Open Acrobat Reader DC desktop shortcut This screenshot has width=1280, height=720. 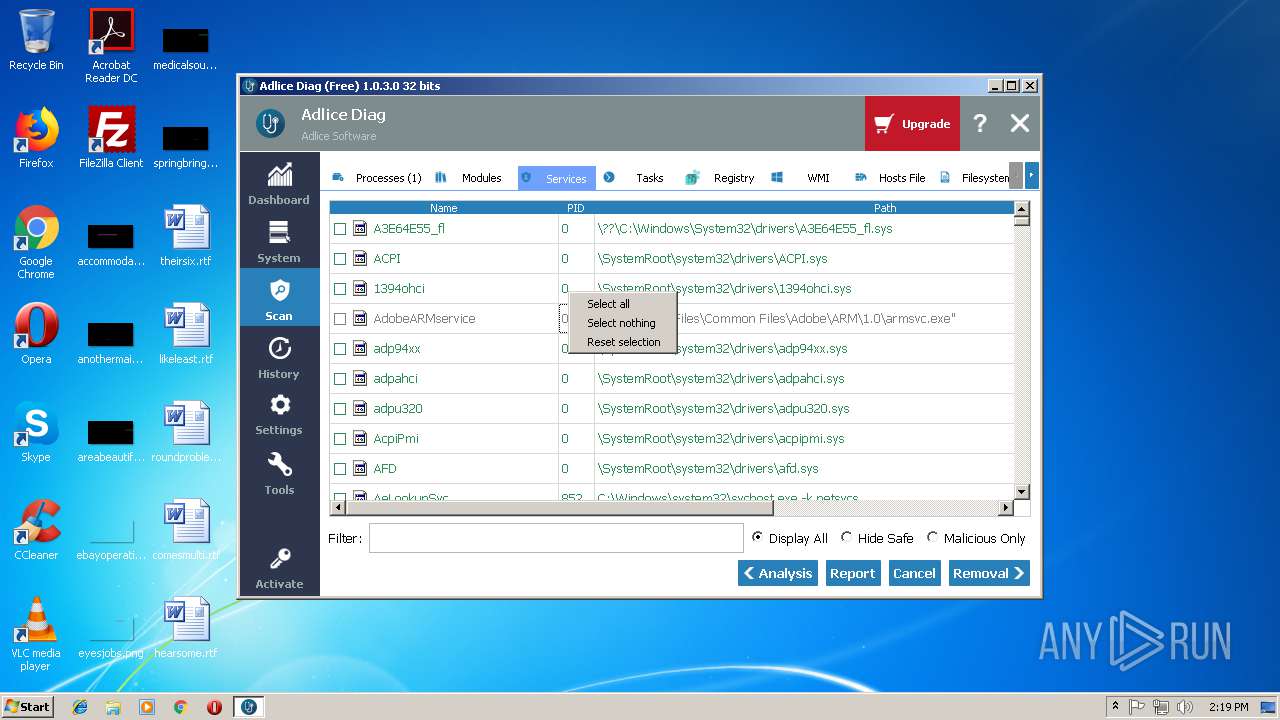(111, 46)
